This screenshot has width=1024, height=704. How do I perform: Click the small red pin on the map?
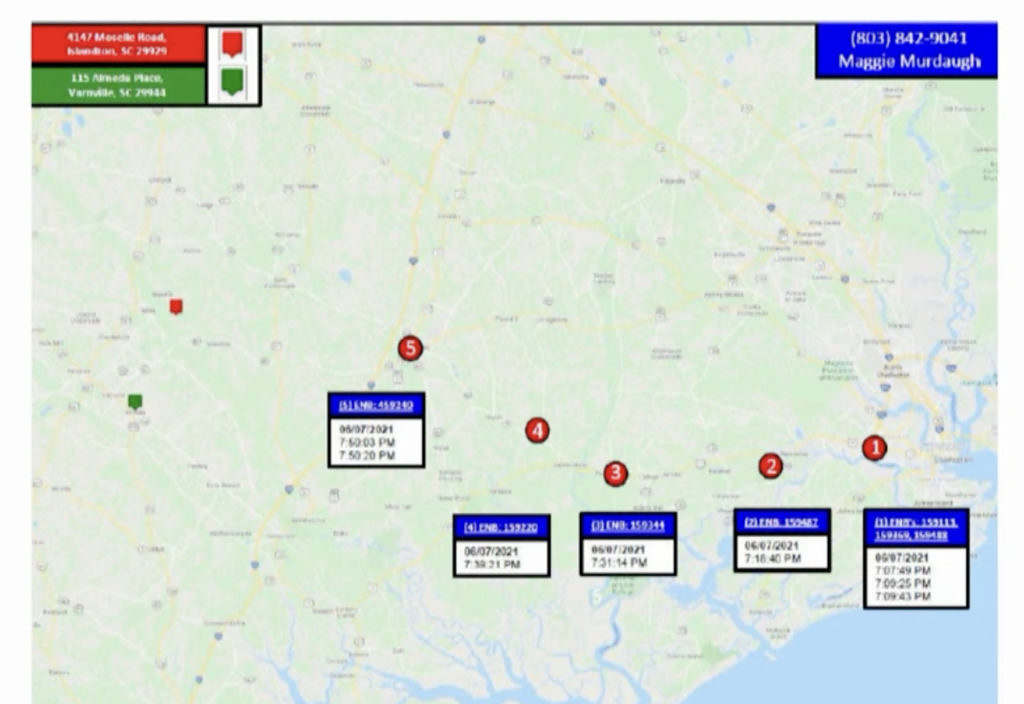tap(176, 306)
